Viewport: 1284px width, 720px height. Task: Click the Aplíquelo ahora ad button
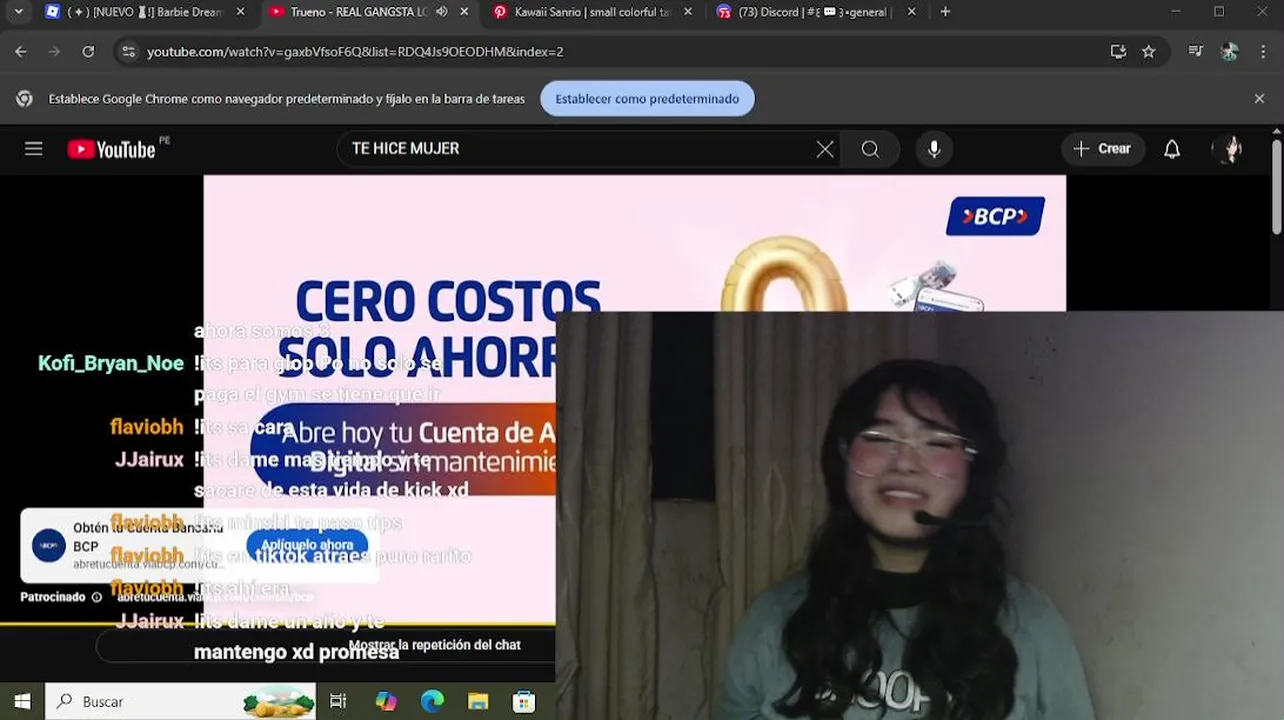click(307, 545)
